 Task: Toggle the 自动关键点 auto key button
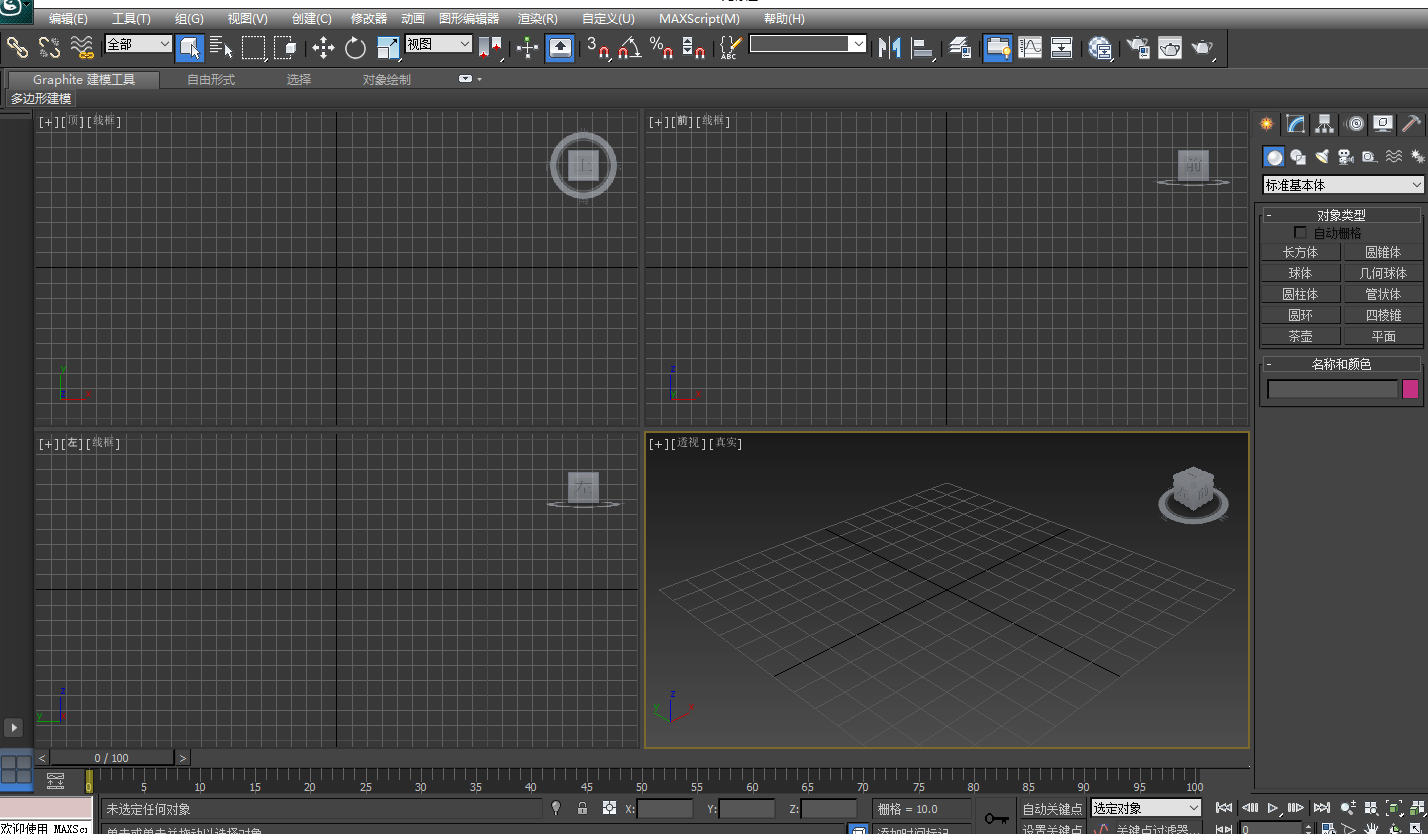pyautogui.click(x=1052, y=808)
